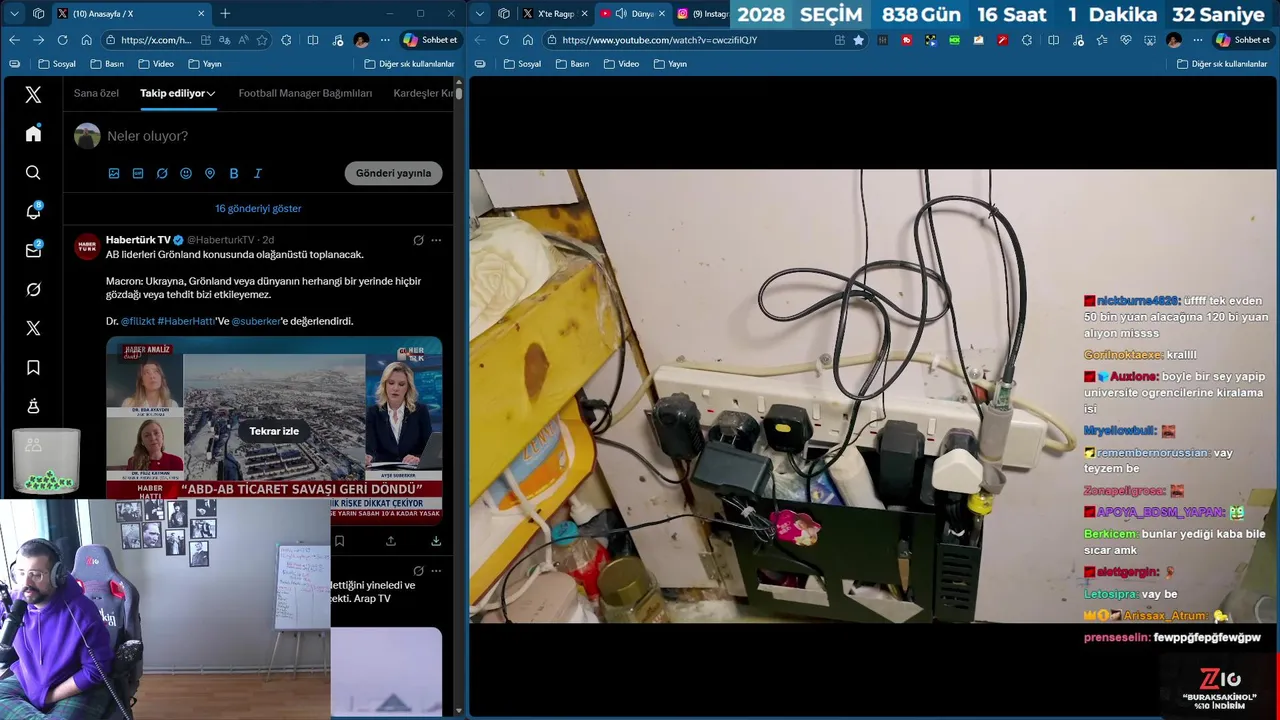This screenshot has width=1280, height=720.
Task: Refresh the YouTube page in right browser
Action: [x=503, y=40]
